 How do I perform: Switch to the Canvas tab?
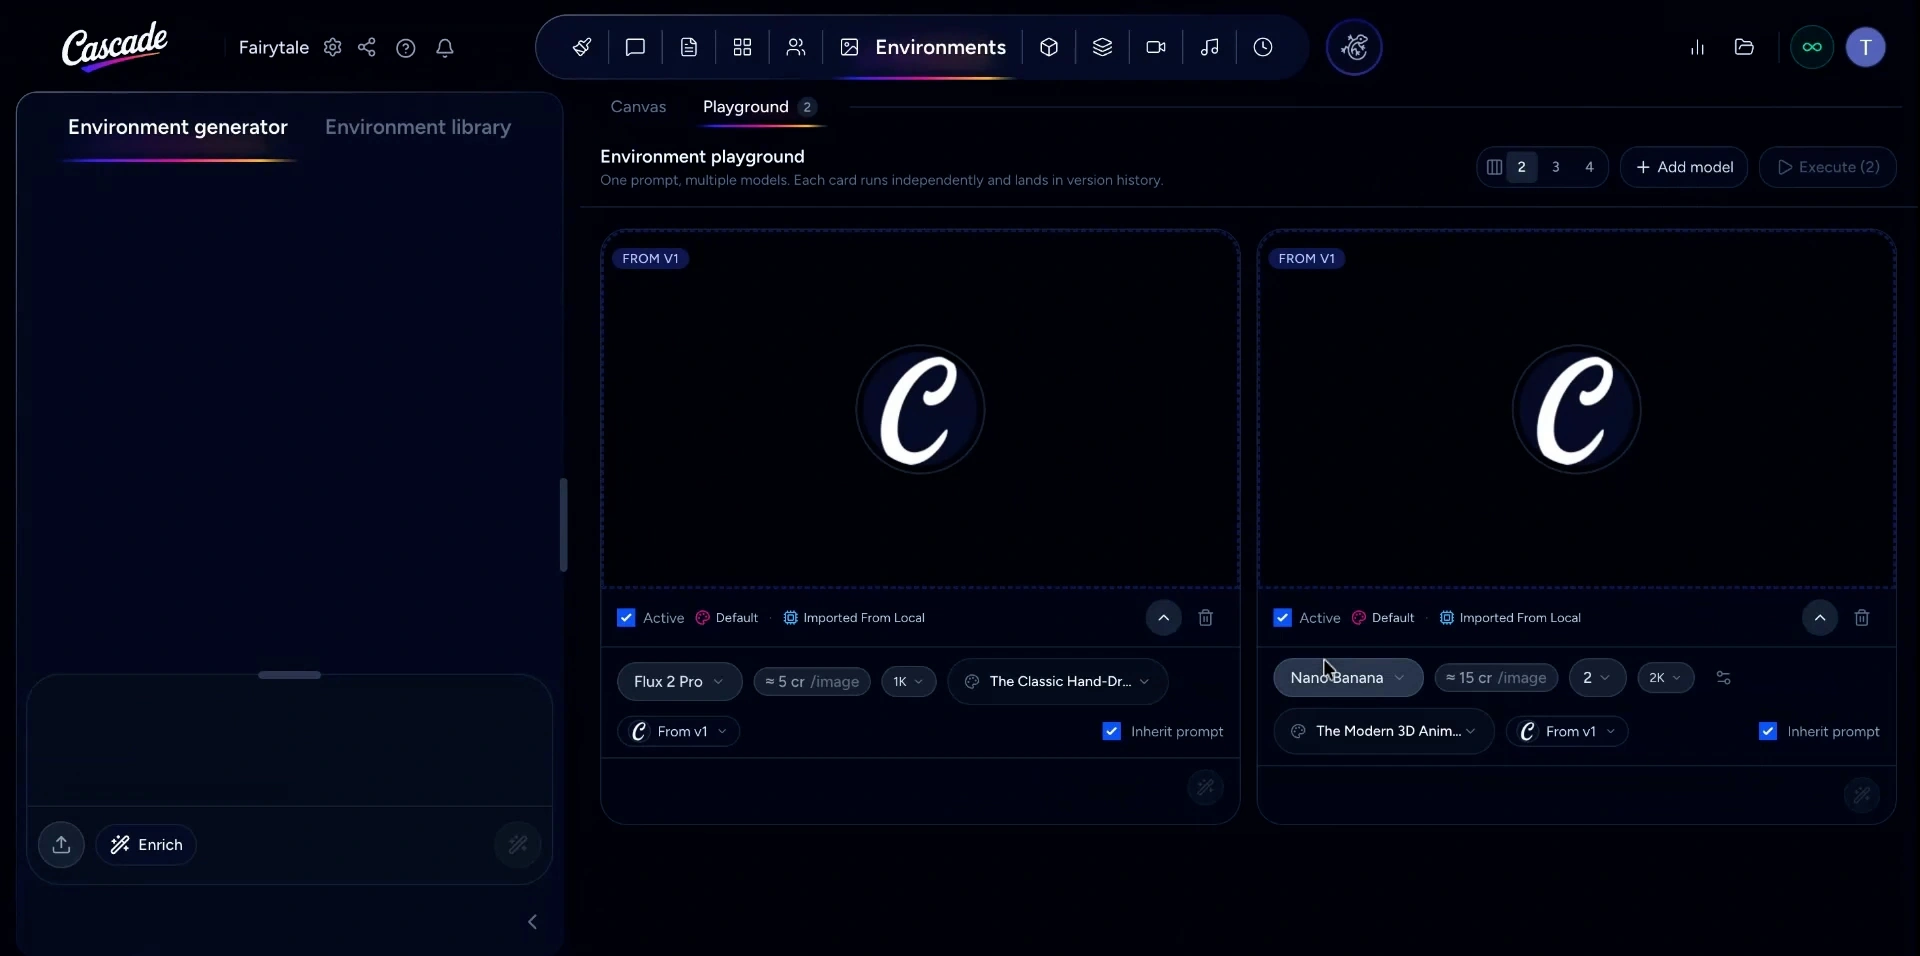click(x=638, y=107)
